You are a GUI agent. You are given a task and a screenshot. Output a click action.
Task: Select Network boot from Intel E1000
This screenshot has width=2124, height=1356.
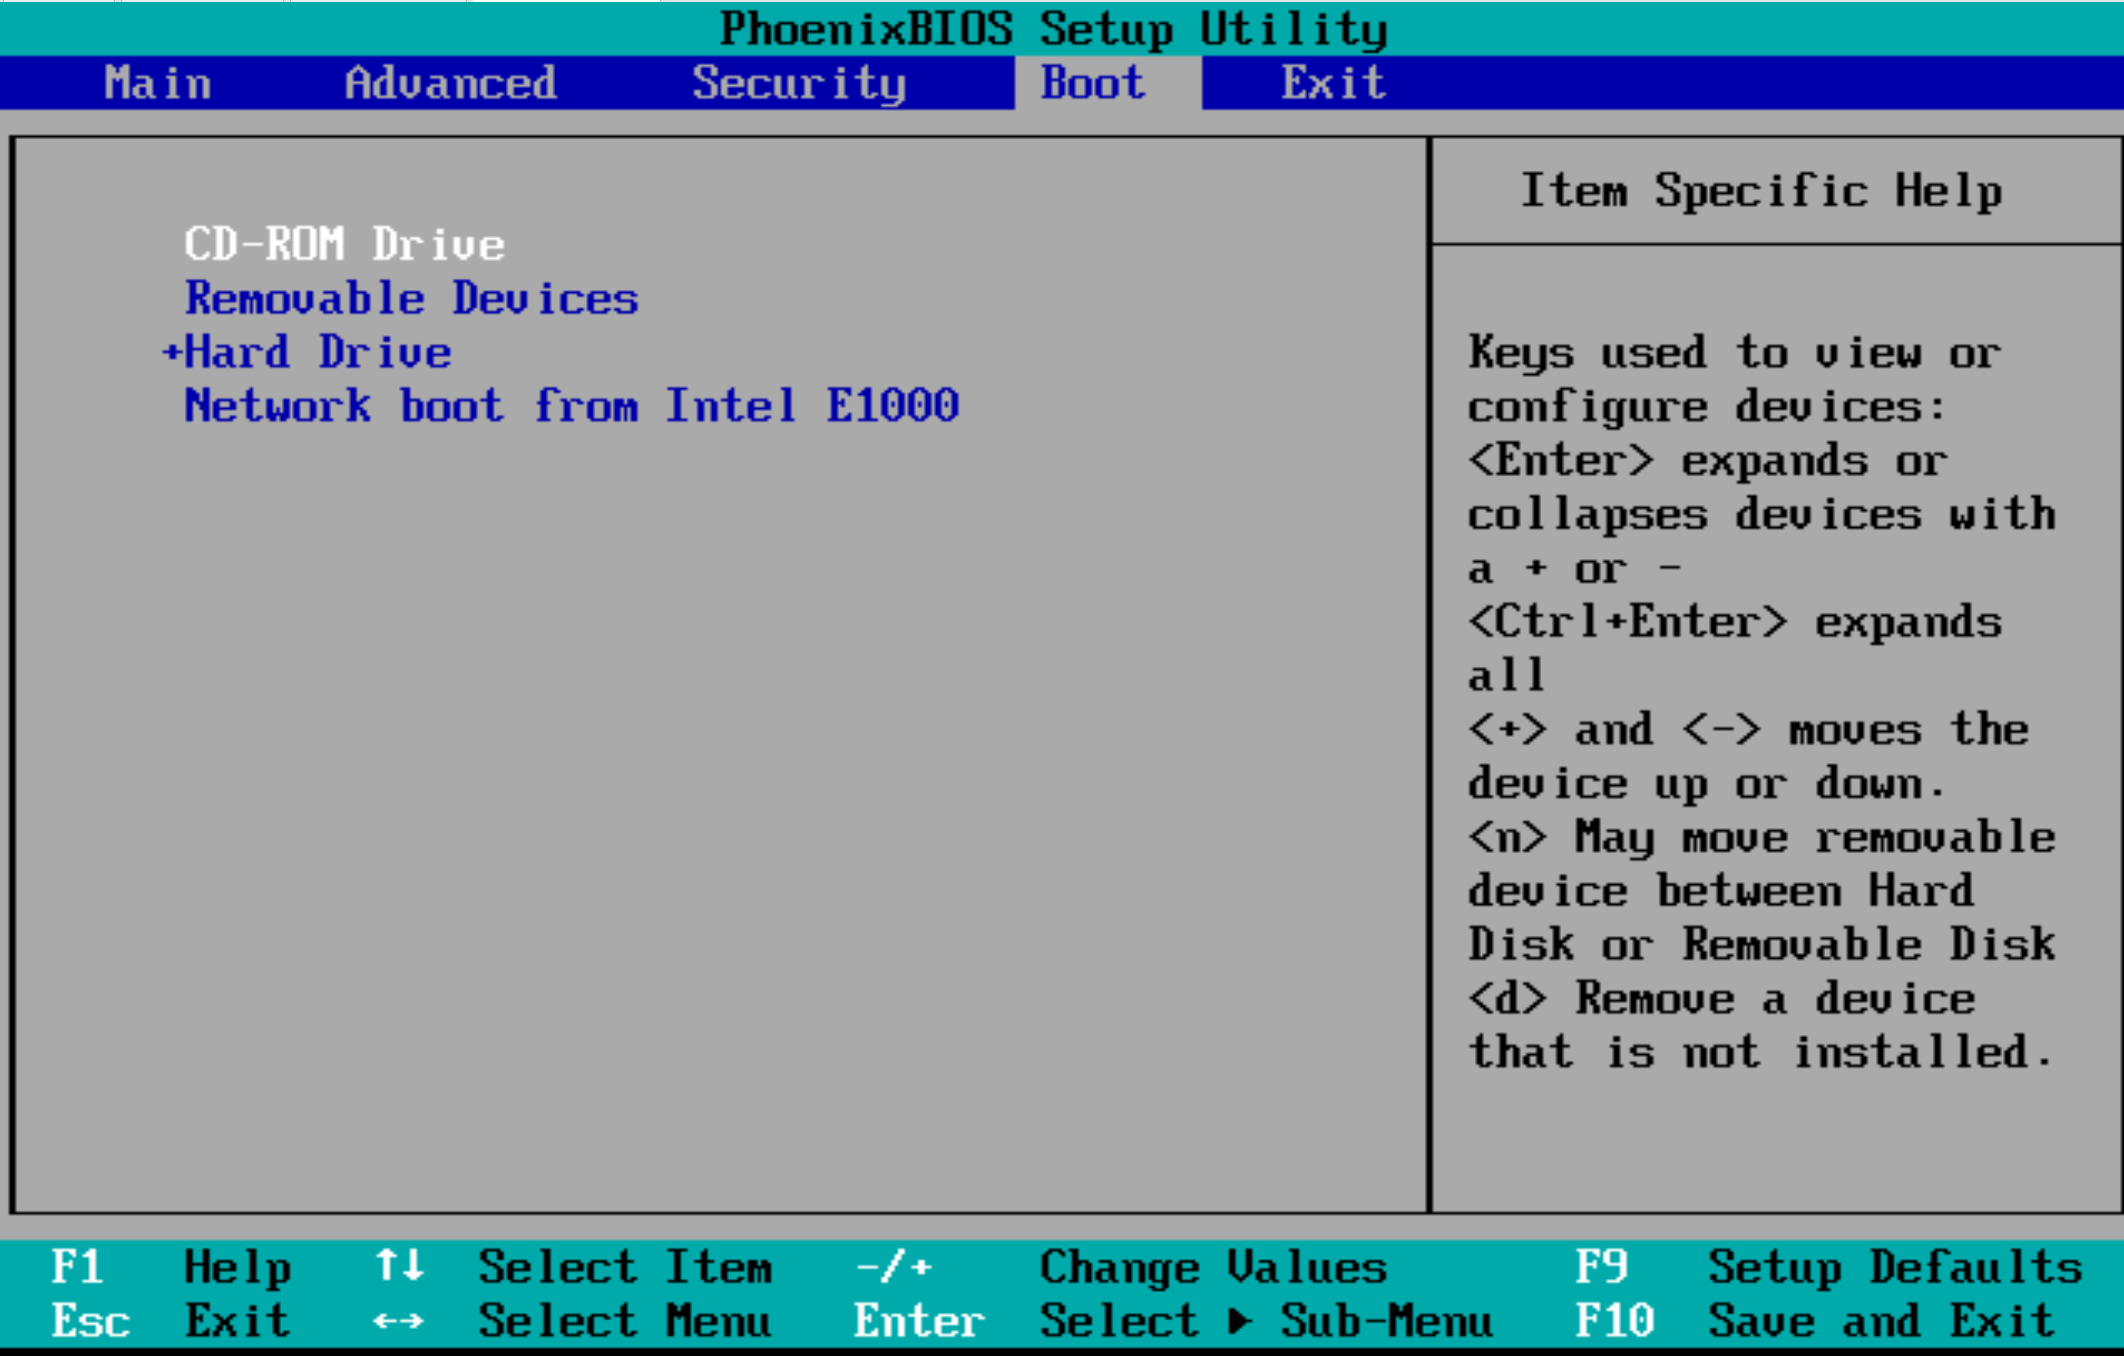[571, 406]
